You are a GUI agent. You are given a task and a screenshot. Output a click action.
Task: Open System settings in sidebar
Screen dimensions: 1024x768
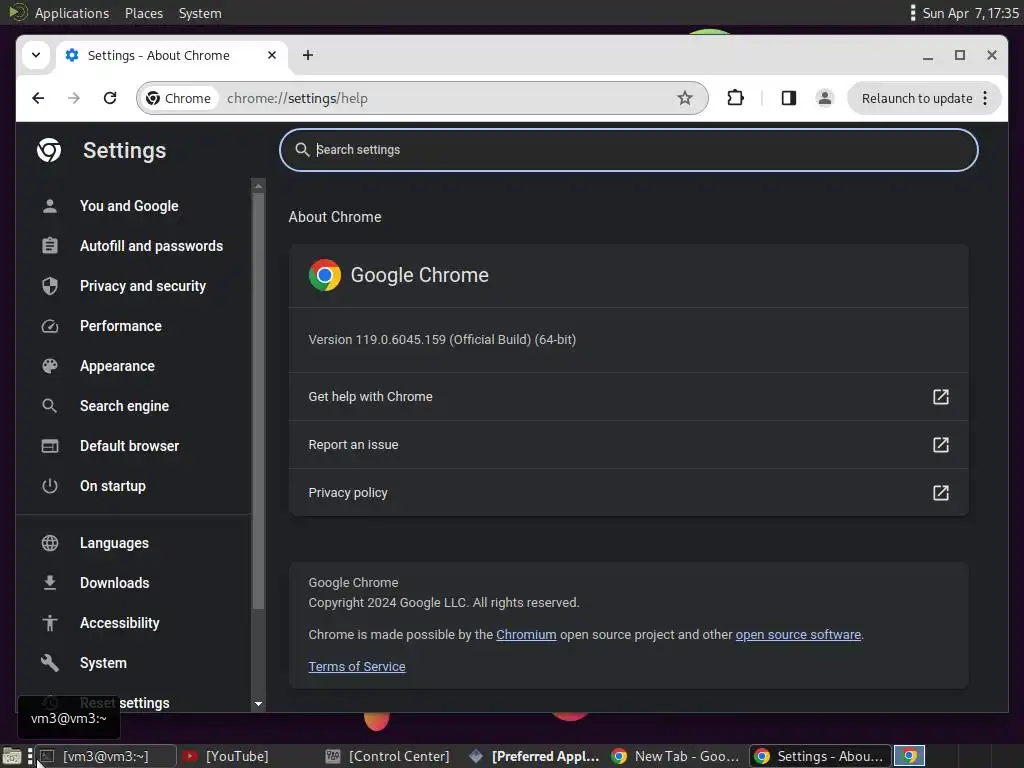click(x=103, y=663)
